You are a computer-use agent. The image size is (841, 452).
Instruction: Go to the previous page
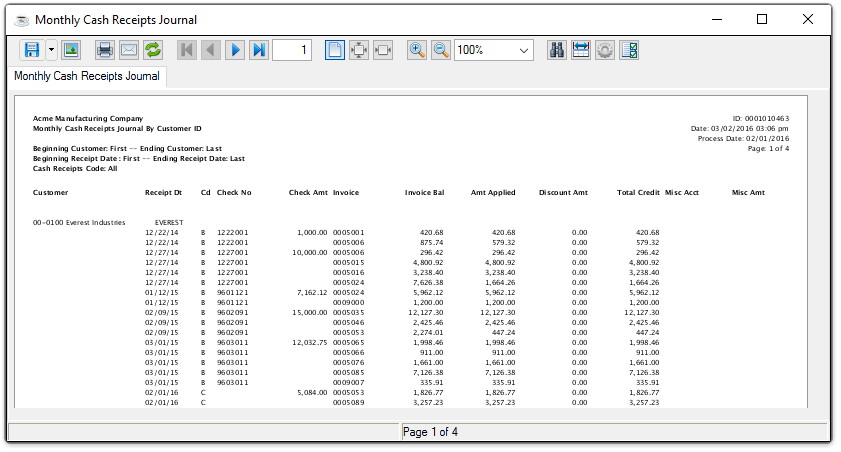tap(211, 50)
